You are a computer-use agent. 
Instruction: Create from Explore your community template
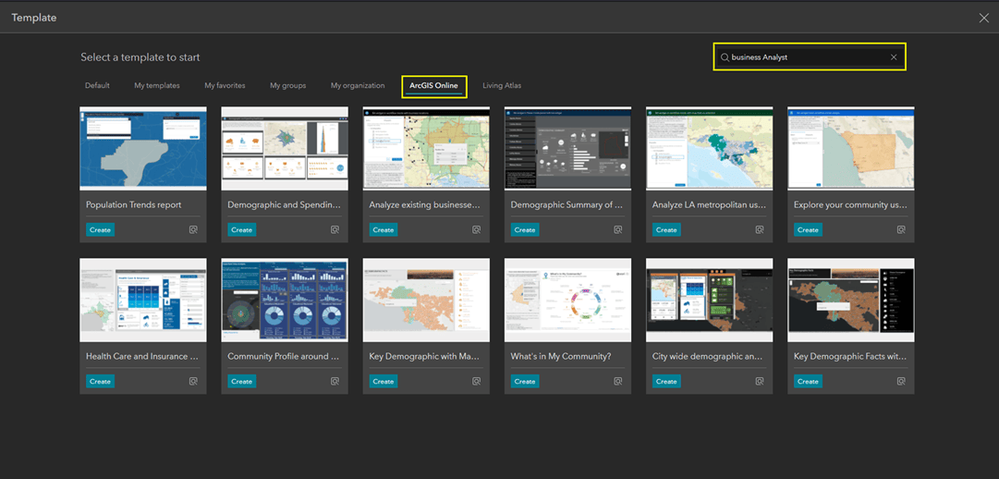(x=808, y=230)
